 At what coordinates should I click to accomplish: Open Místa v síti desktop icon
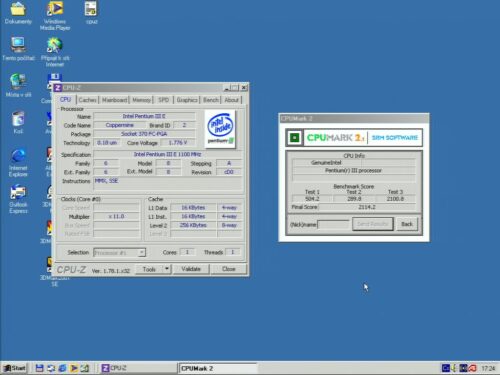pyautogui.click(x=18, y=86)
